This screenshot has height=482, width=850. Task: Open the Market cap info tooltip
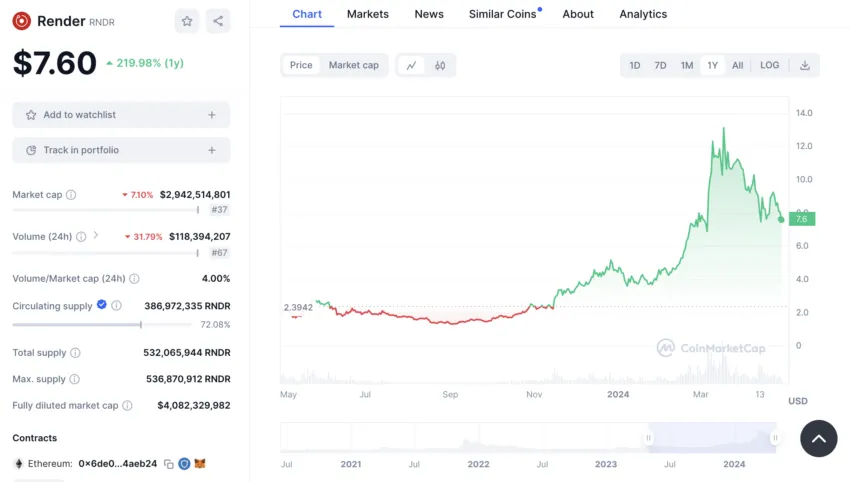pyautogui.click(x=71, y=195)
